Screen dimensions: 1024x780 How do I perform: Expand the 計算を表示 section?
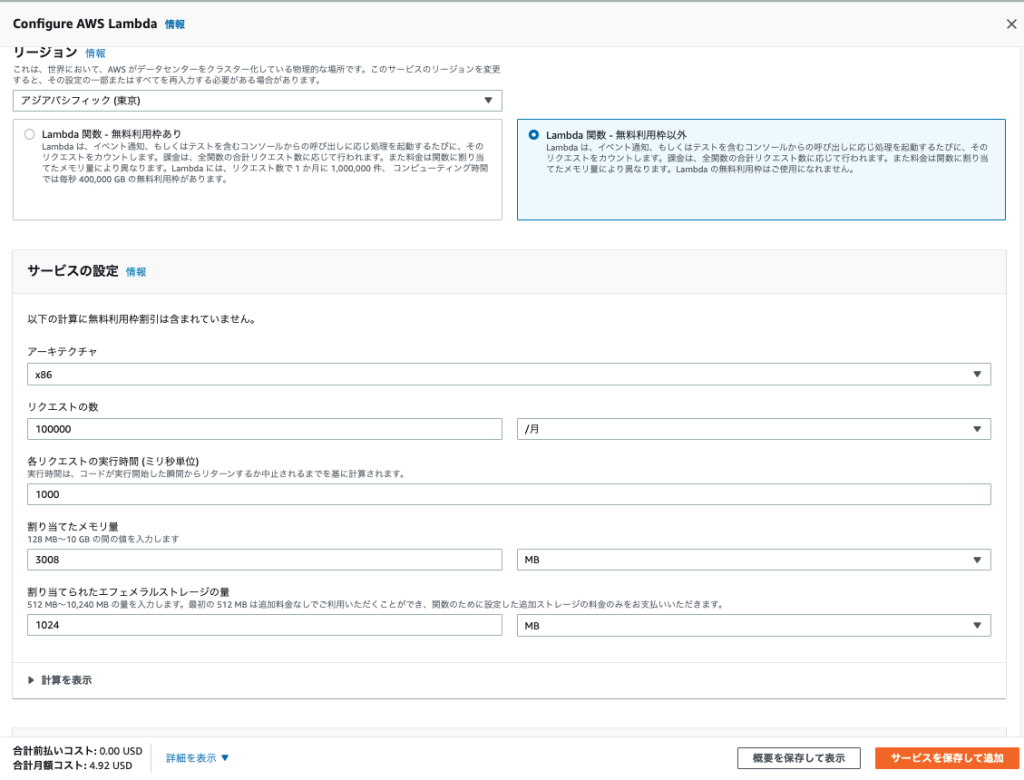61,680
